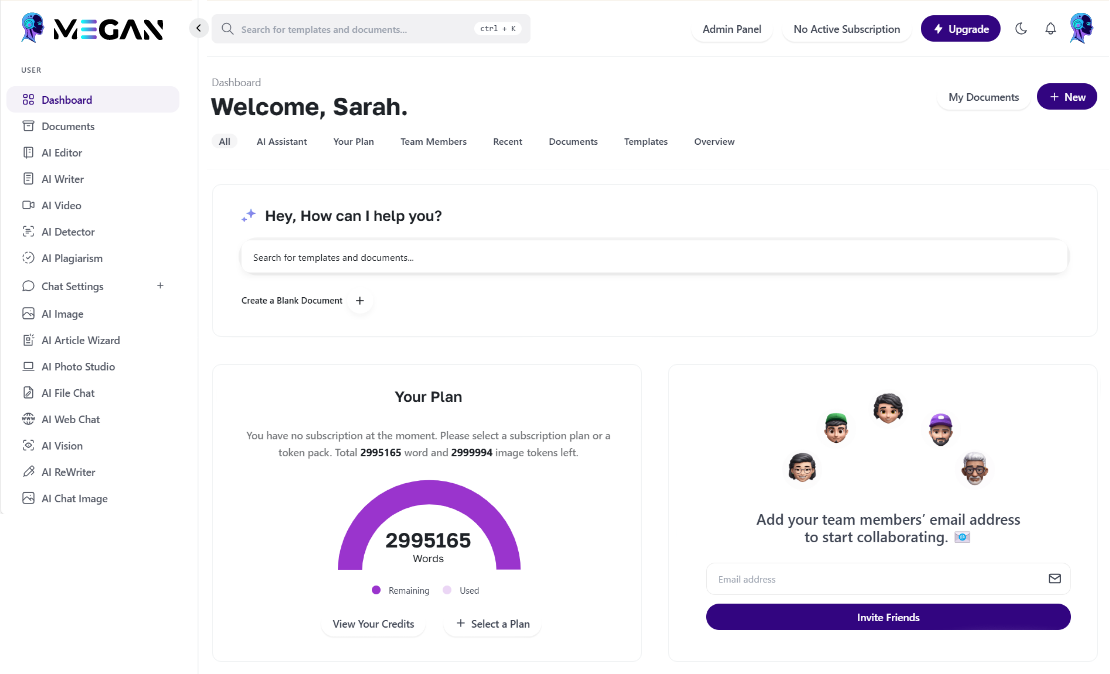The height and width of the screenshot is (674, 1110).
Task: Open notifications via the bell icon
Action: click(1051, 29)
